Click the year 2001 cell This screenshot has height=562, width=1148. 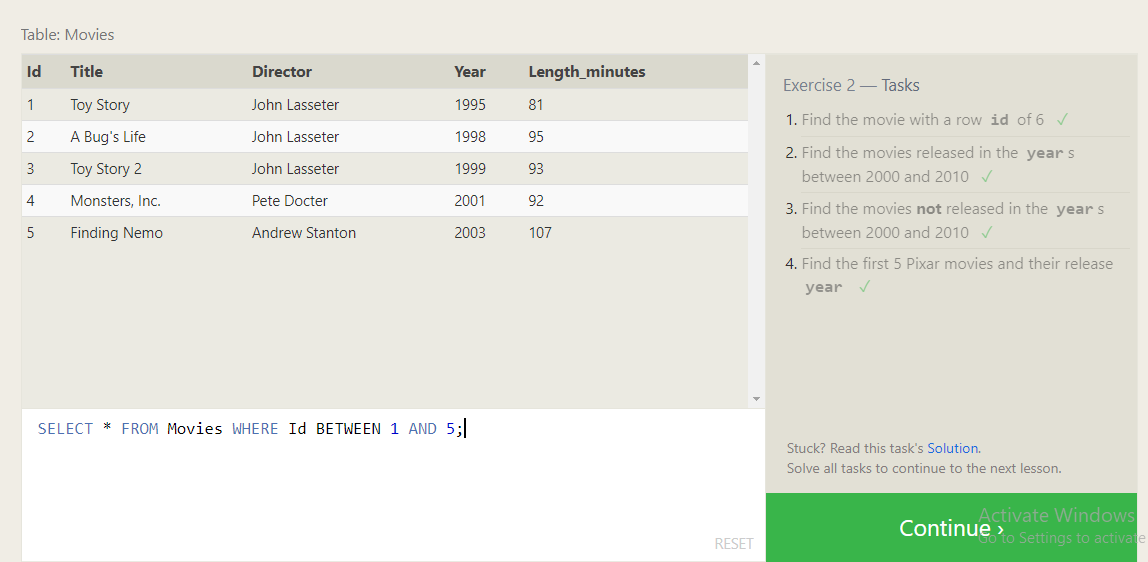point(470,201)
